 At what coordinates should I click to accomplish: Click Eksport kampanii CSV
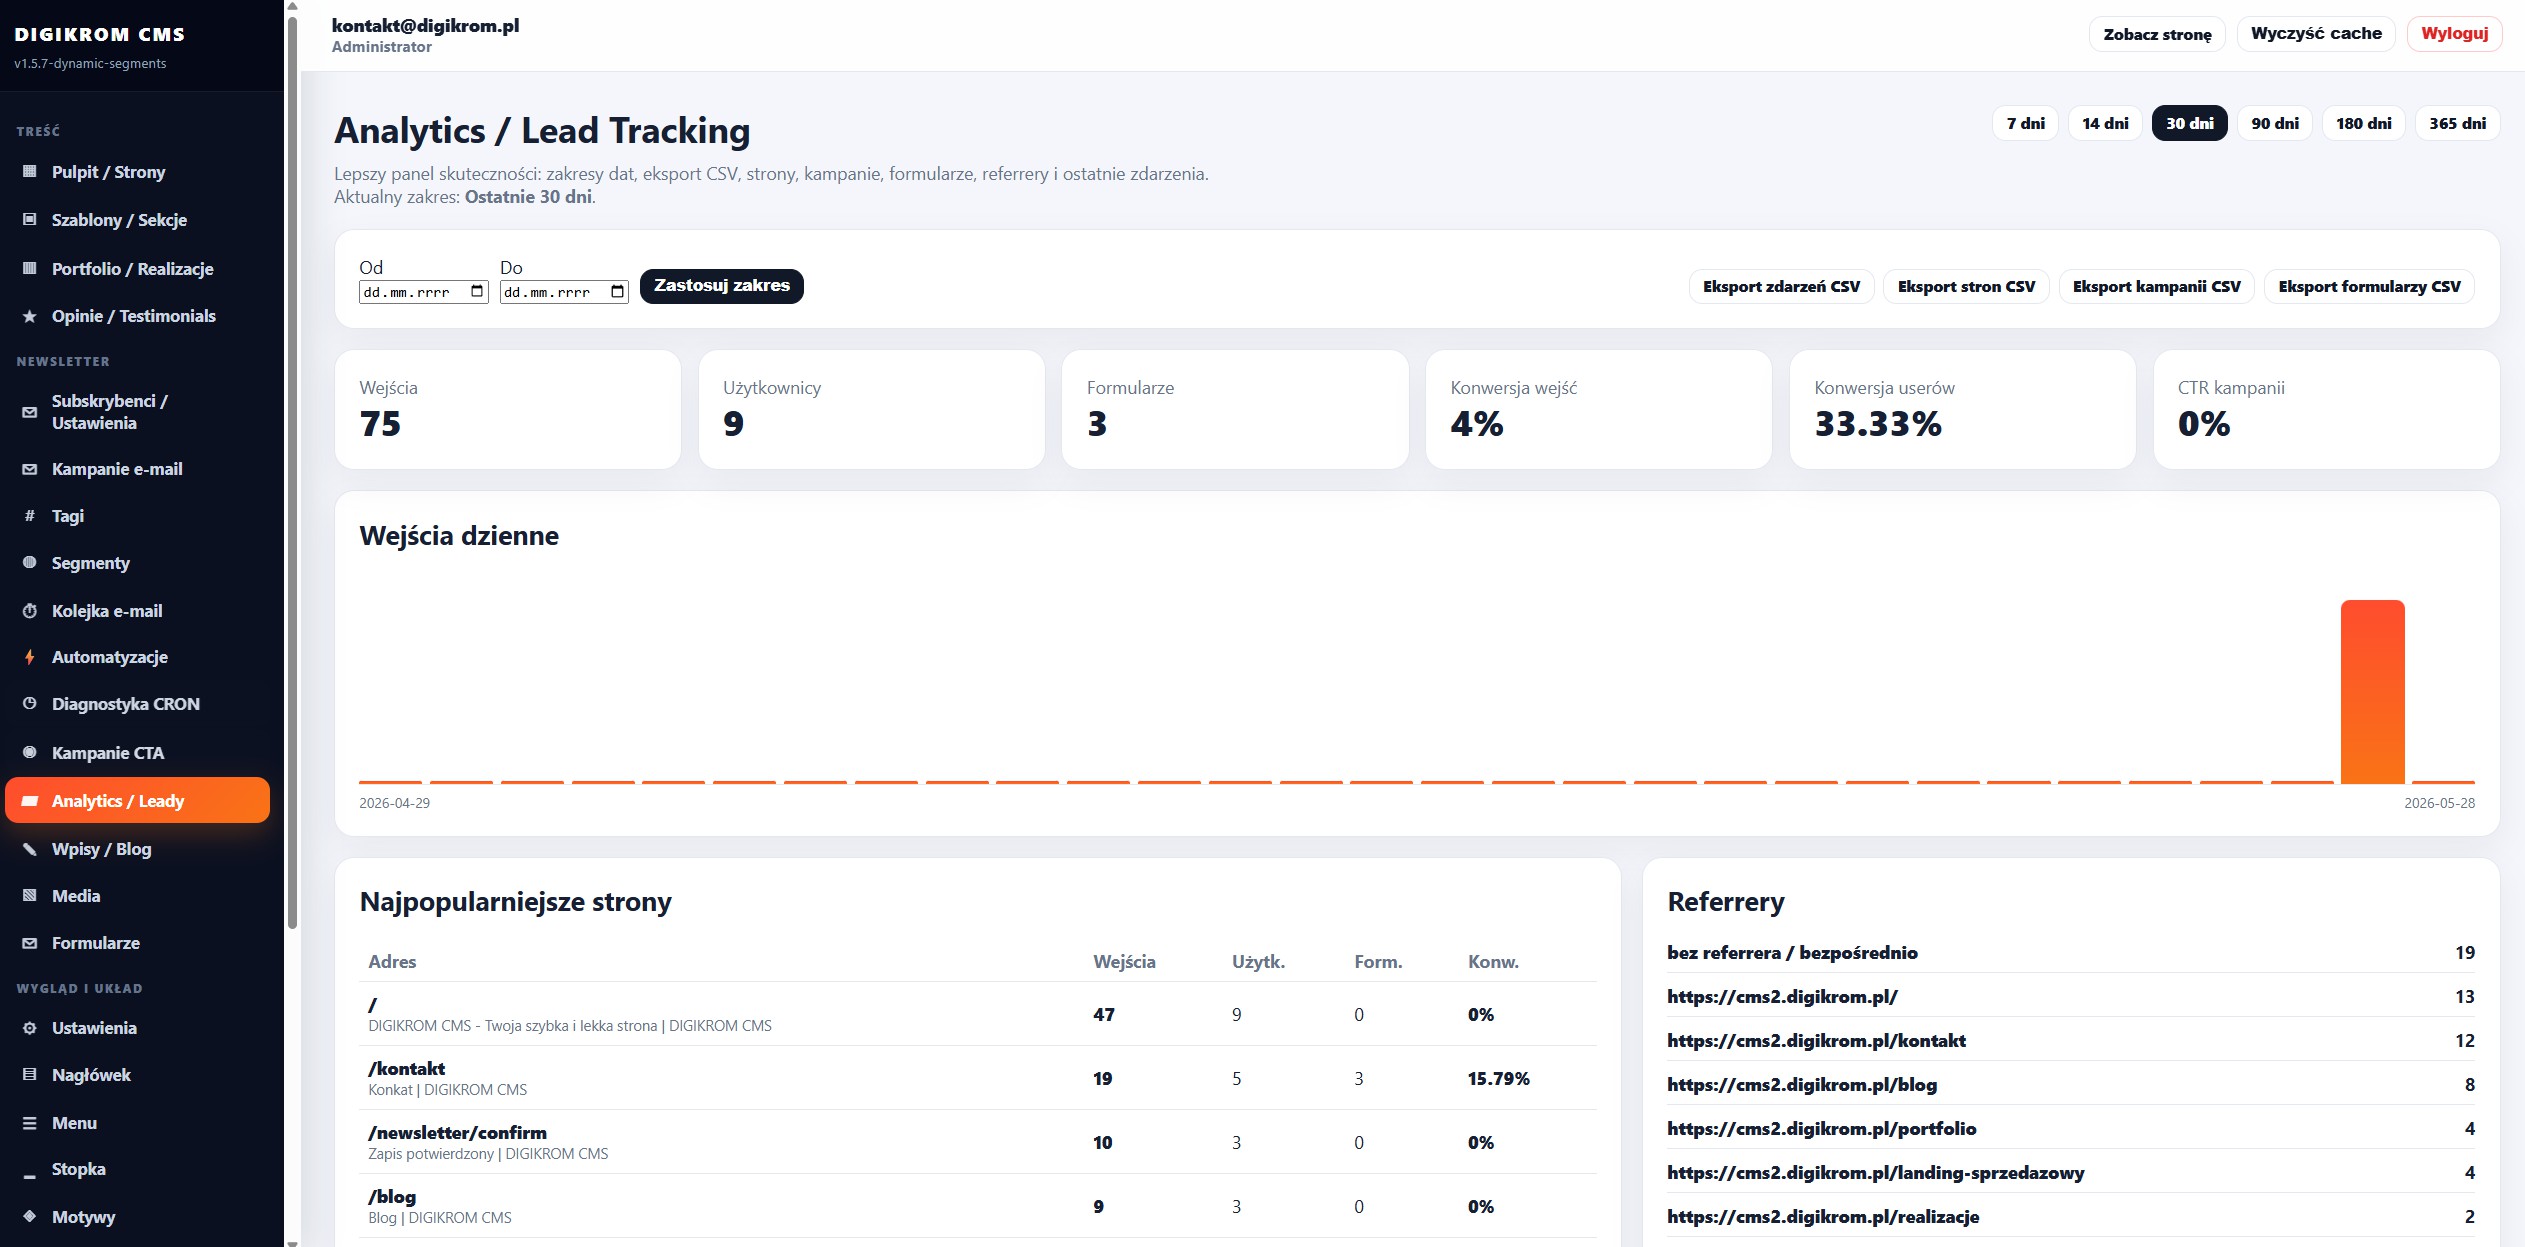pos(2156,287)
